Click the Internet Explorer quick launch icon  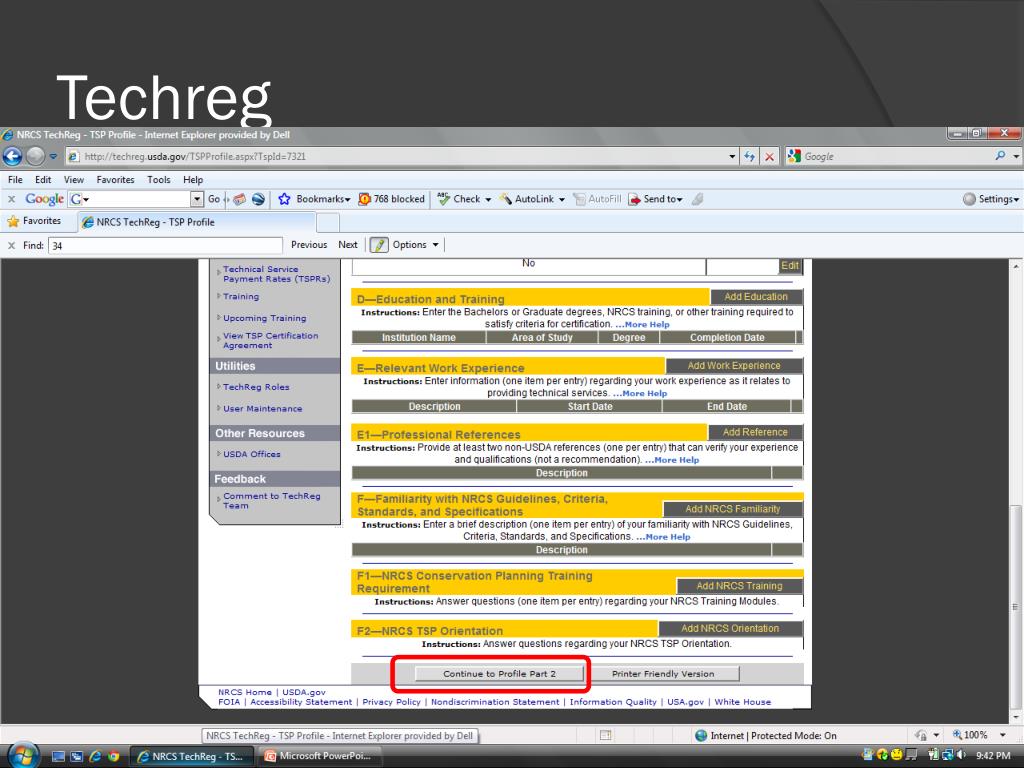[95, 756]
